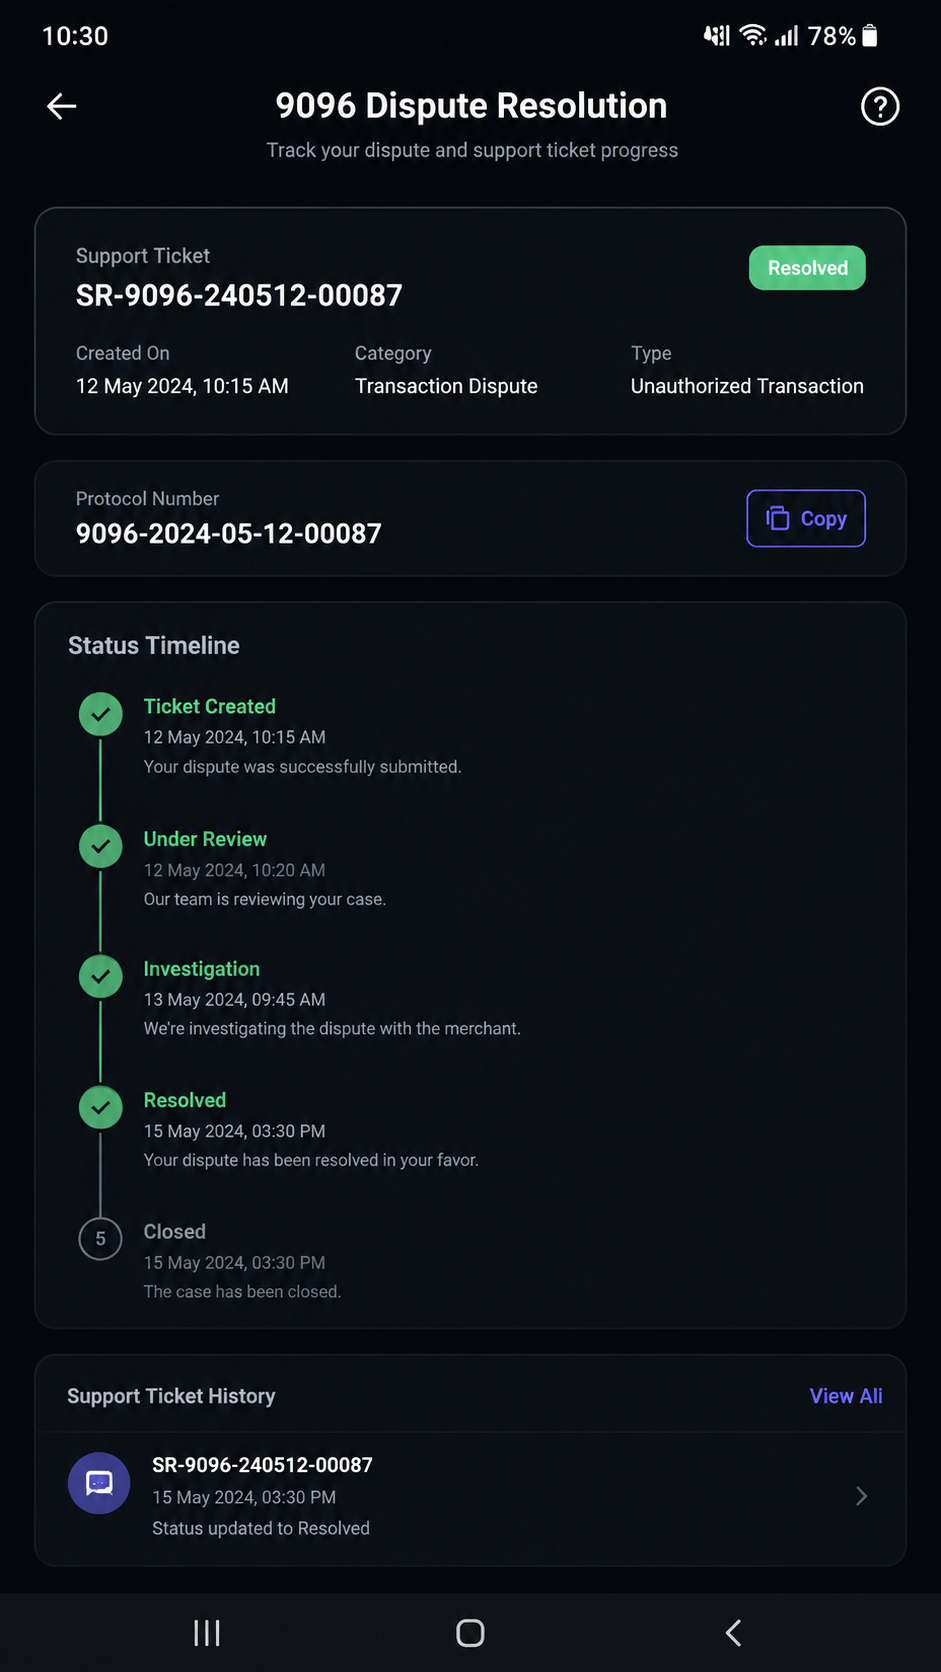Open Android recent apps button
The image size is (941, 1672).
coord(207,1633)
